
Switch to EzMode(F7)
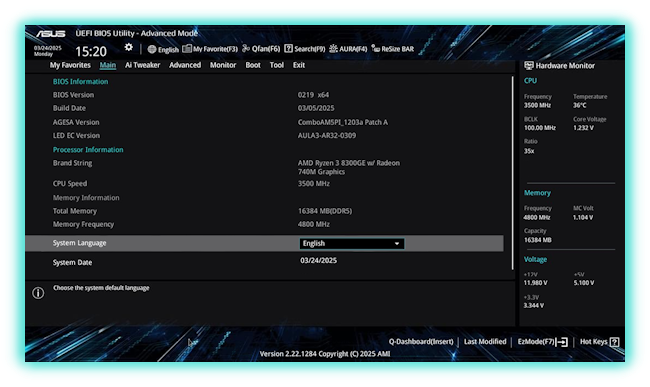point(542,342)
